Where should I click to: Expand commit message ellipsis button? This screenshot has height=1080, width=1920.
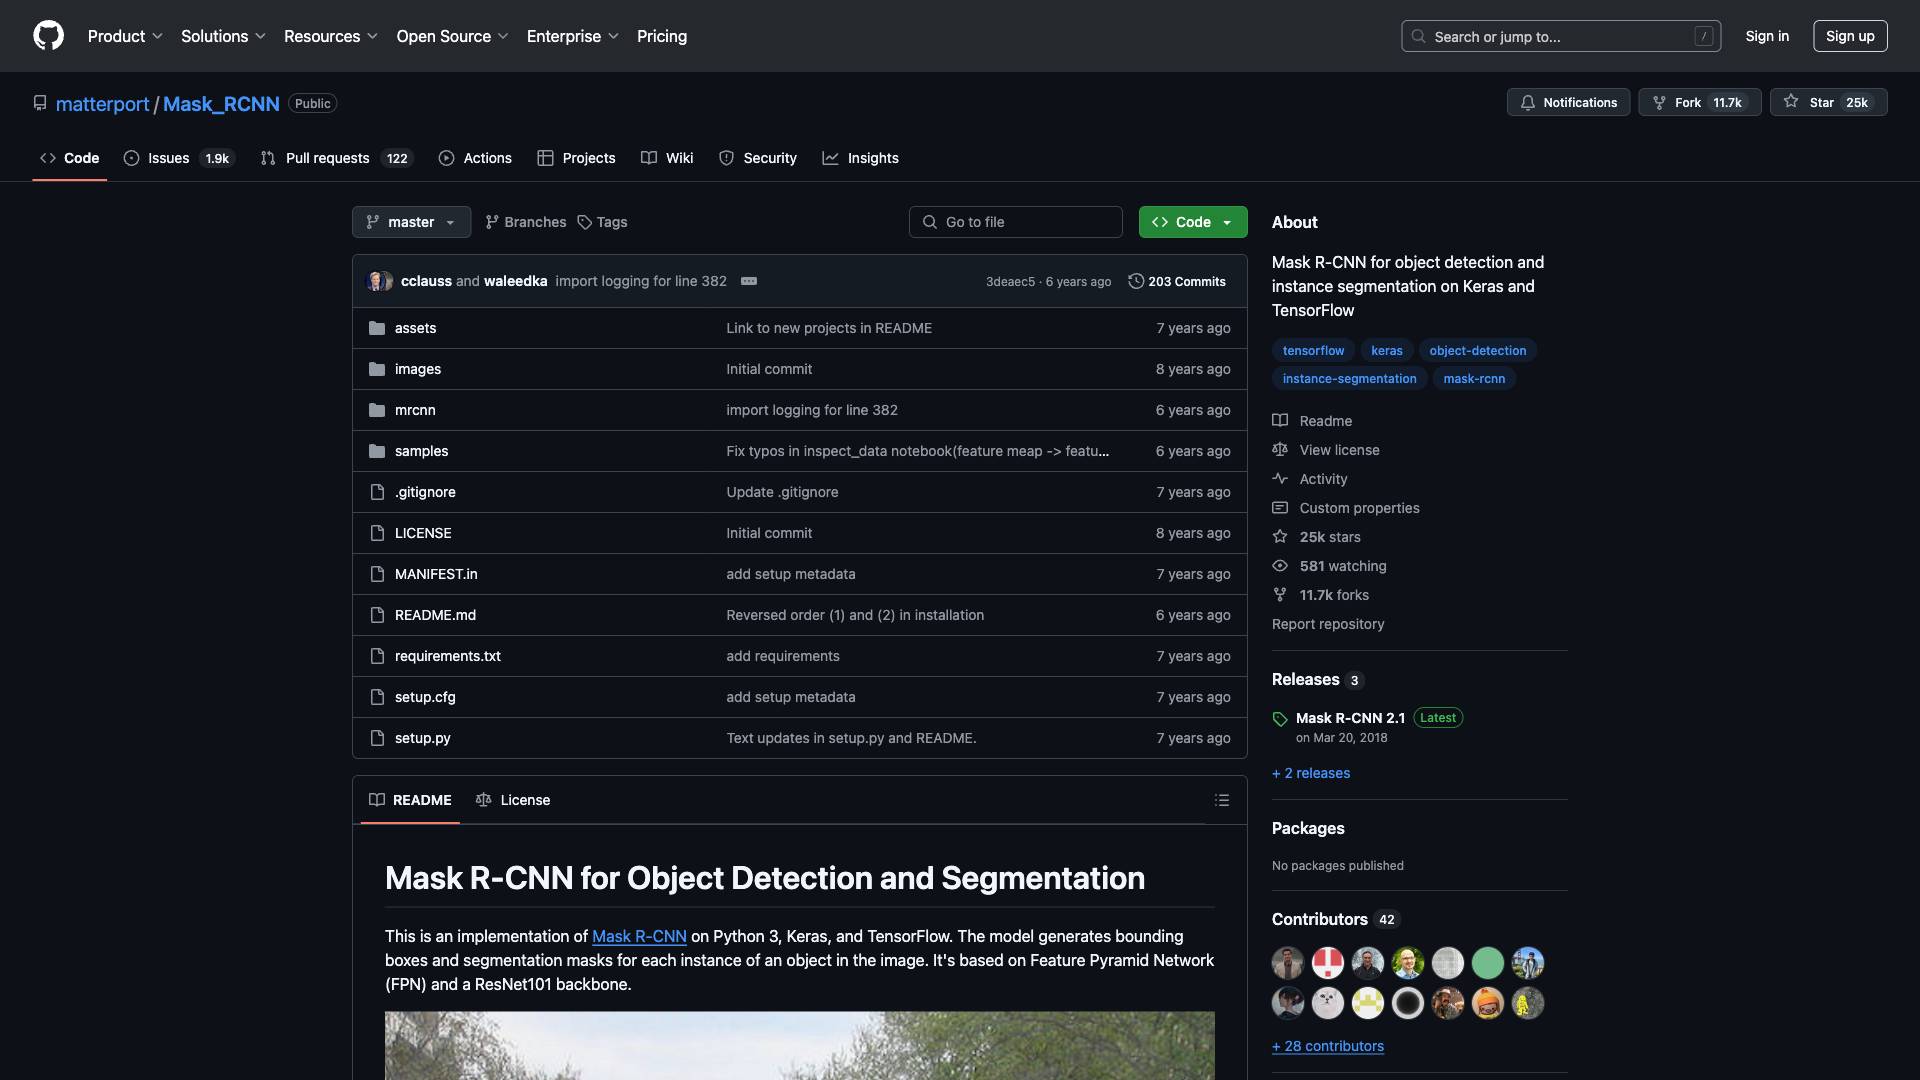click(749, 281)
